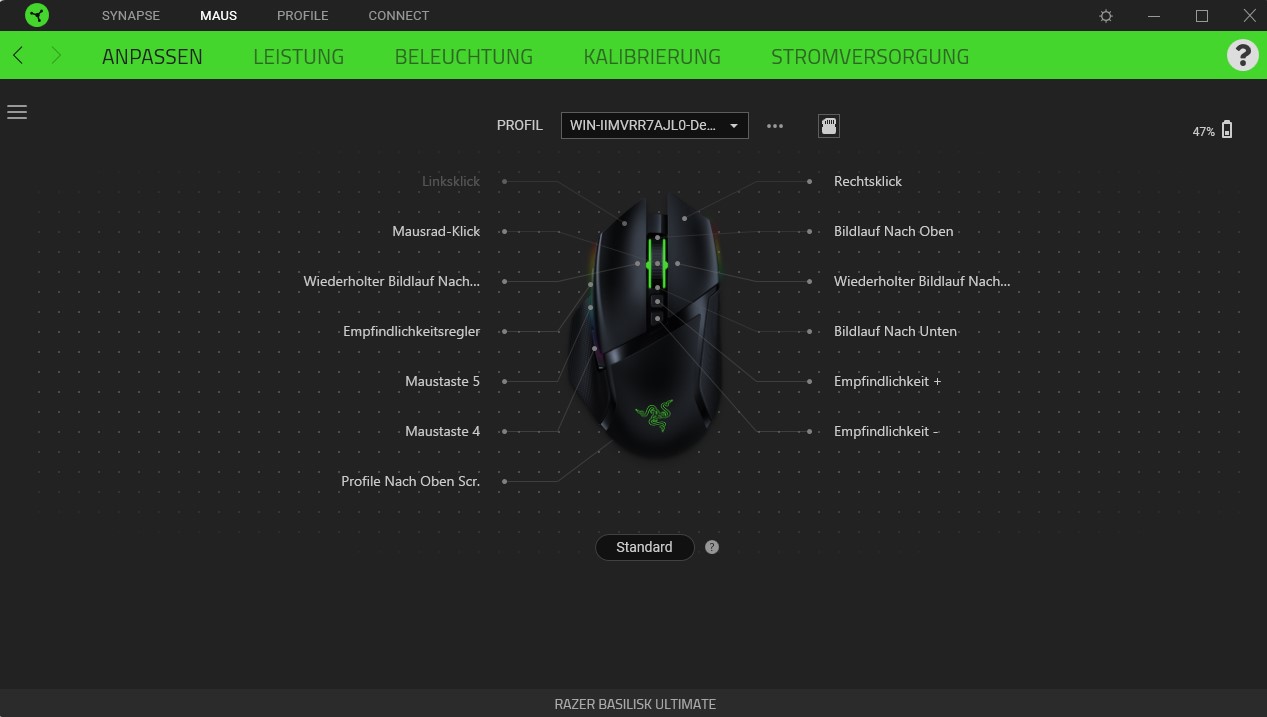
Task: Click the help question mark icon in green bar
Action: tap(1241, 55)
